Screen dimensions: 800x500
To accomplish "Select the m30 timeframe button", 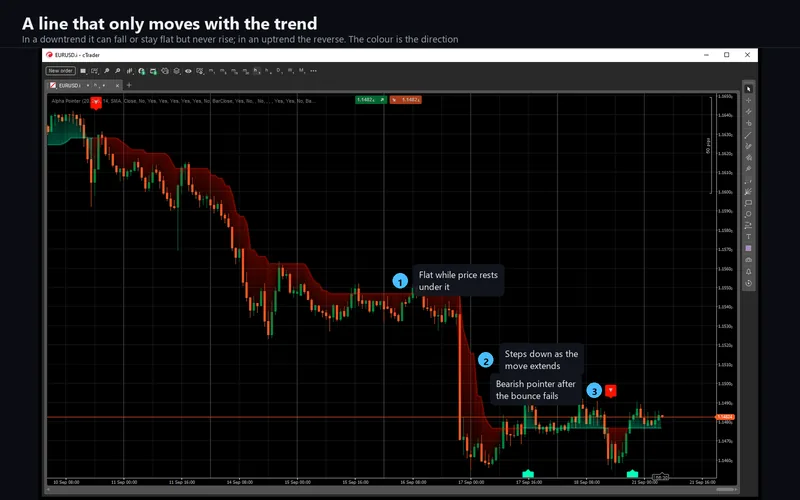I will [245, 71].
